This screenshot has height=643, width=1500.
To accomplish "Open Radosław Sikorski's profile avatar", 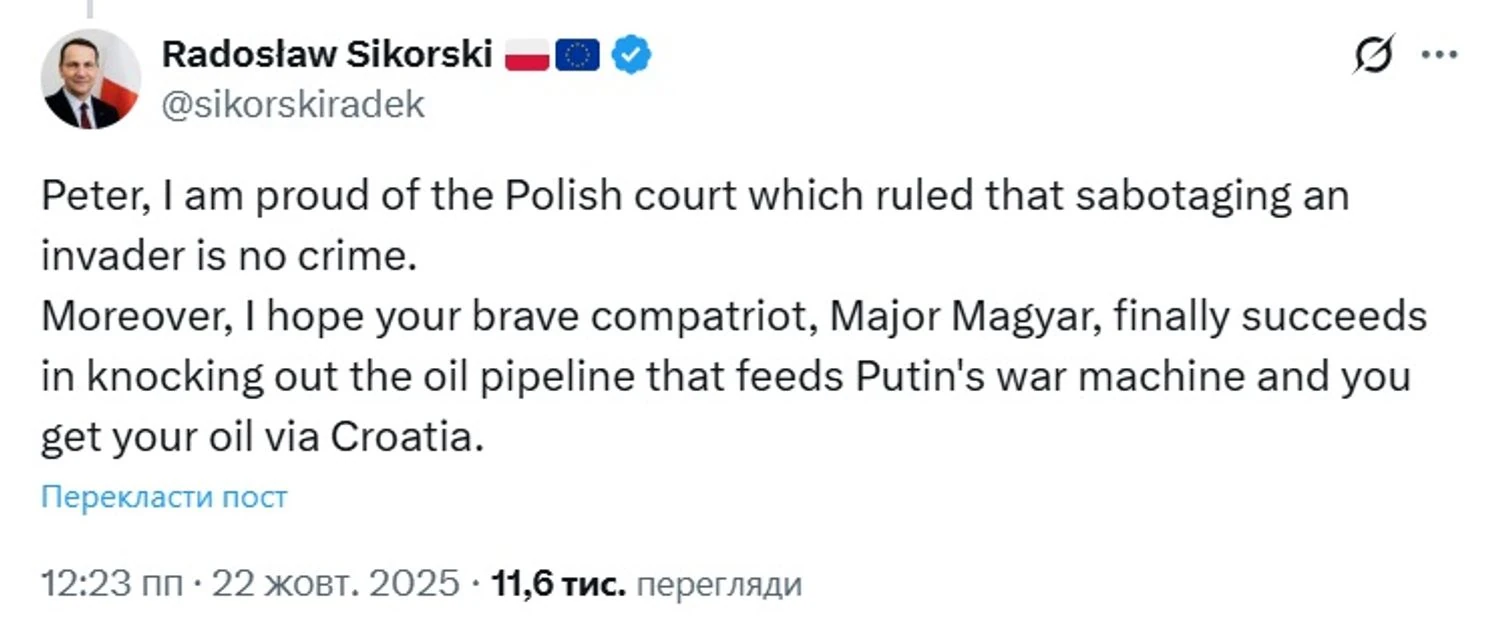I will [x=90, y=80].
